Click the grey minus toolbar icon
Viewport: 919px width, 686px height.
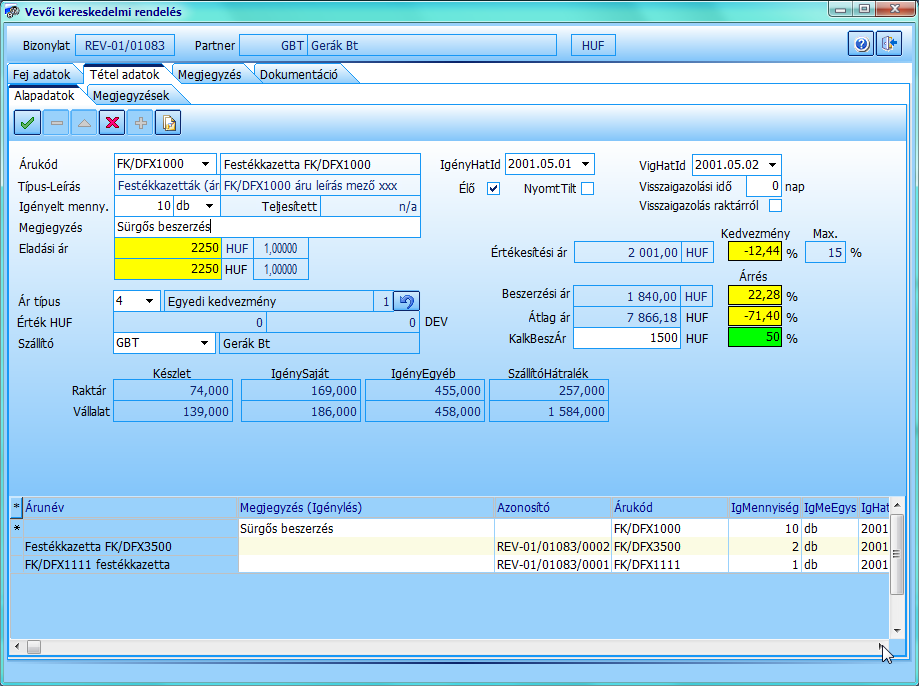pyautogui.click(x=56, y=123)
